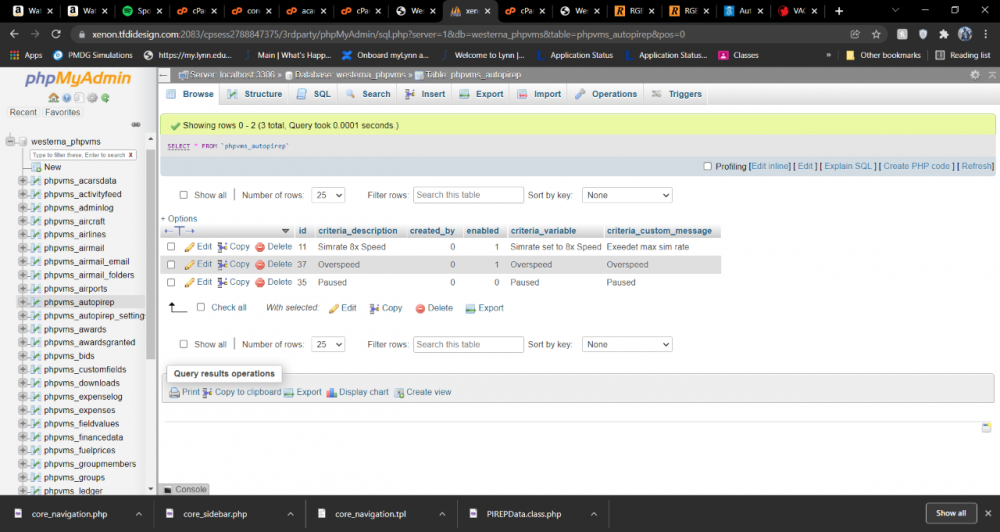
Task: Click the Edit inline link
Action: (770, 166)
